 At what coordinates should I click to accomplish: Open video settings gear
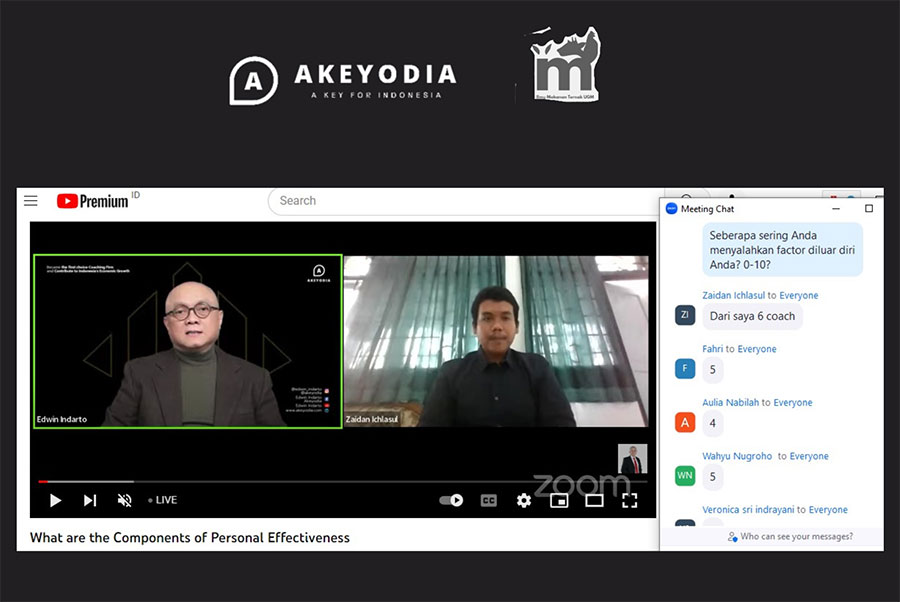coord(524,500)
